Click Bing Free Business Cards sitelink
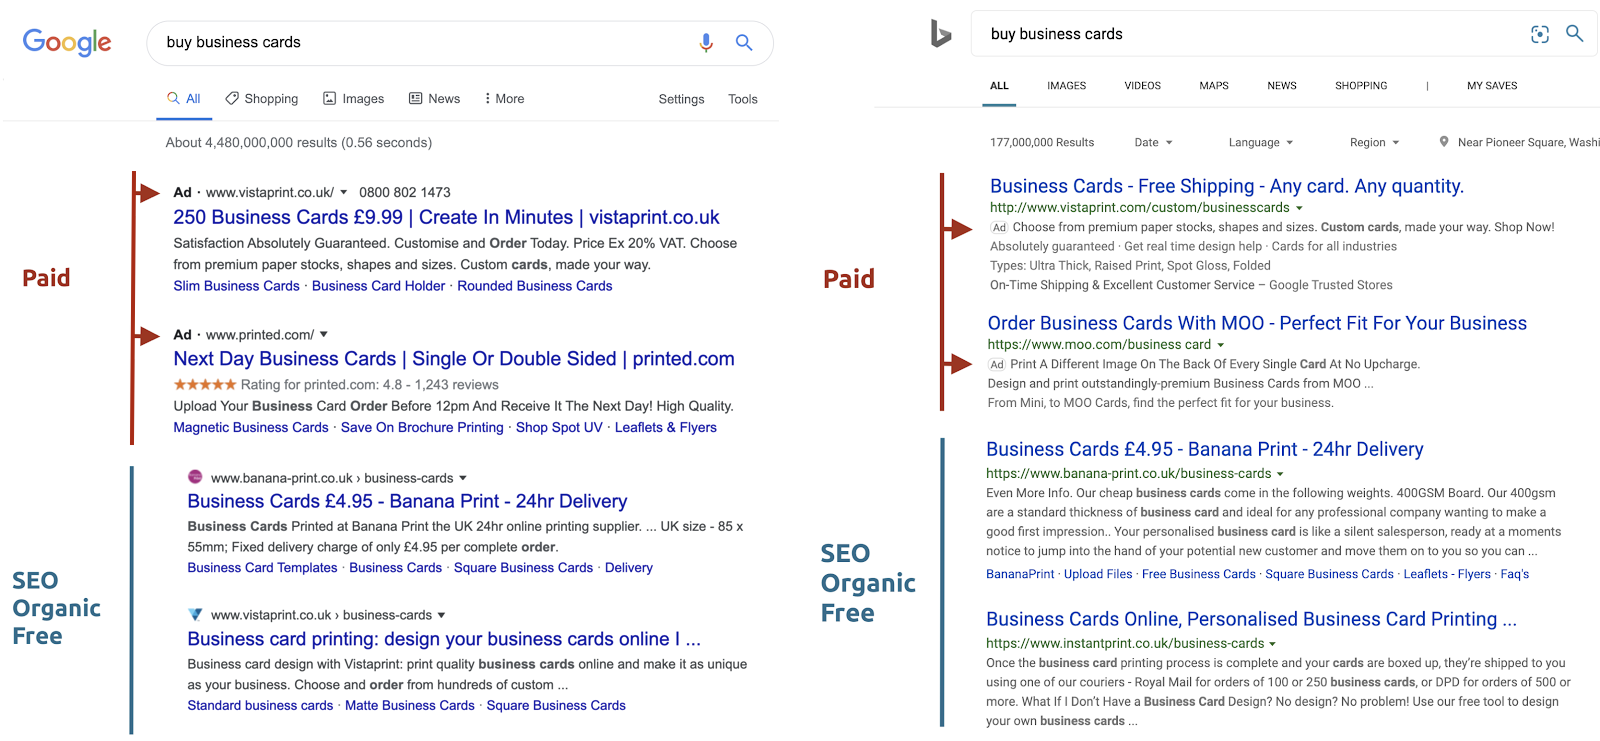 [1199, 574]
